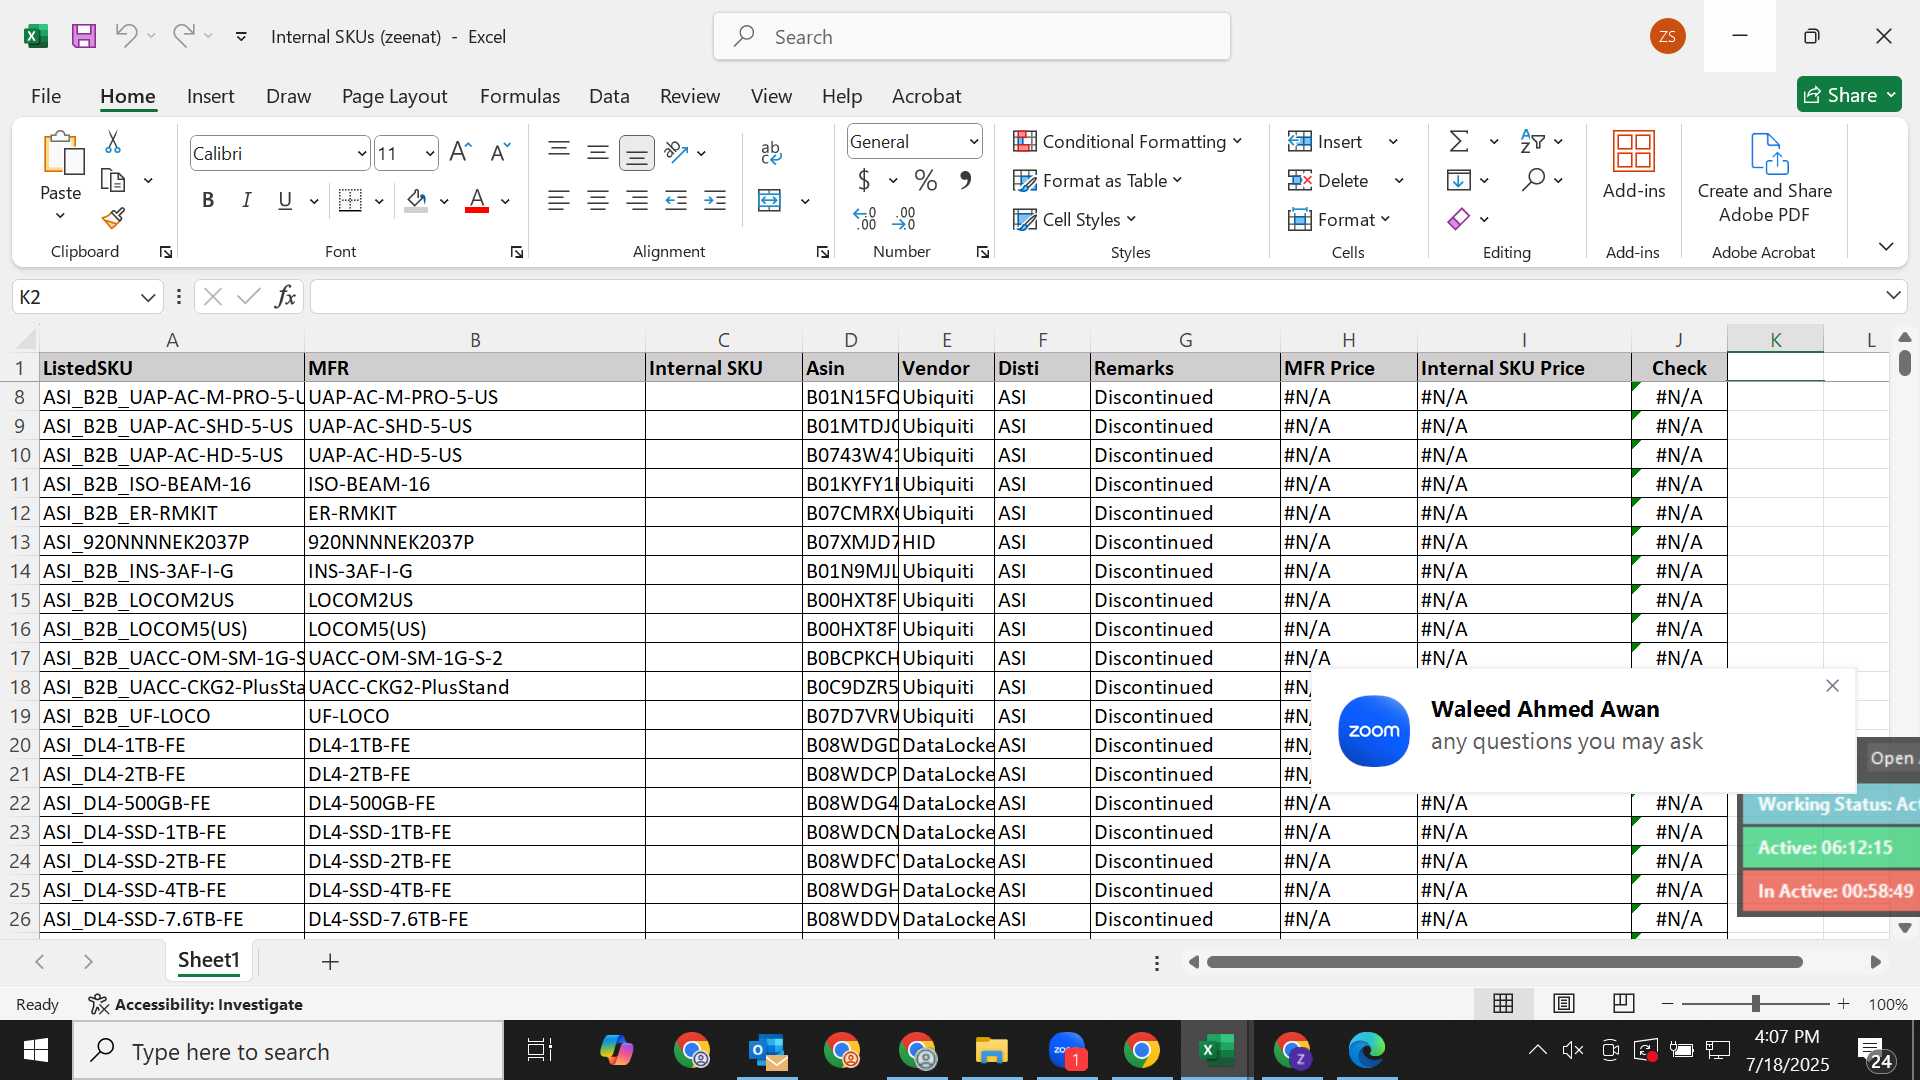Click the Undo arrow icon
The image size is (1920, 1080).
point(126,36)
